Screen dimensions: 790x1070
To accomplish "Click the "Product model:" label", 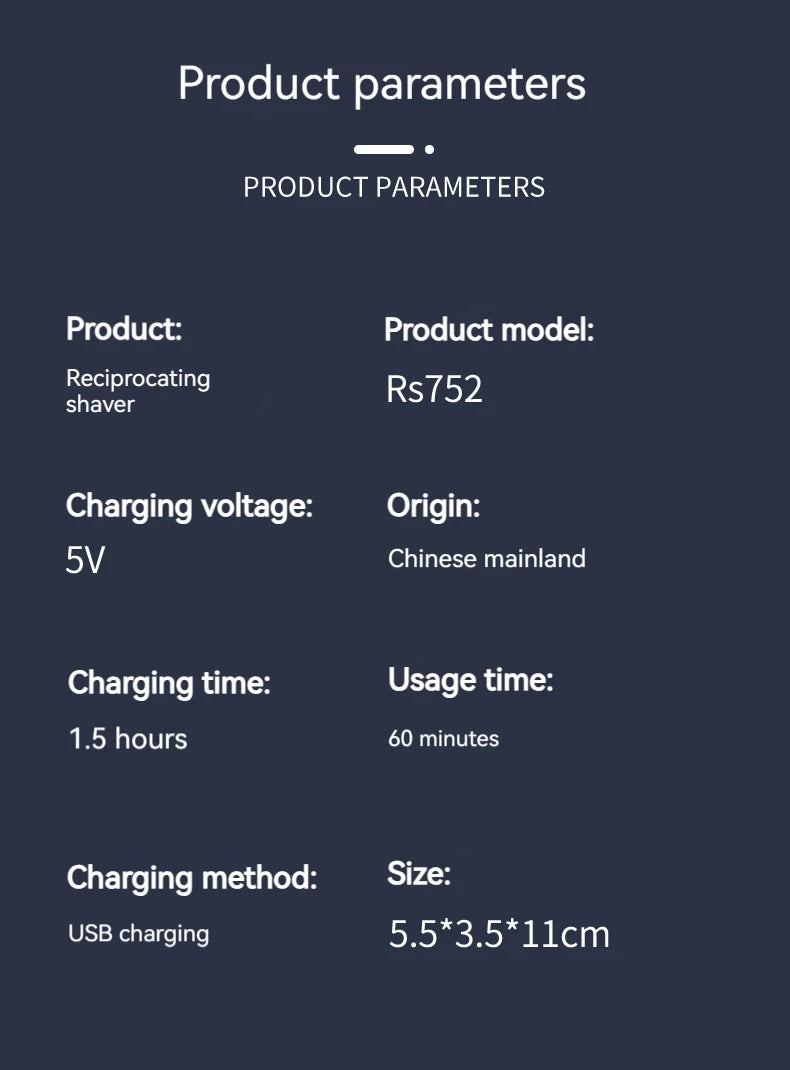I will point(489,329).
